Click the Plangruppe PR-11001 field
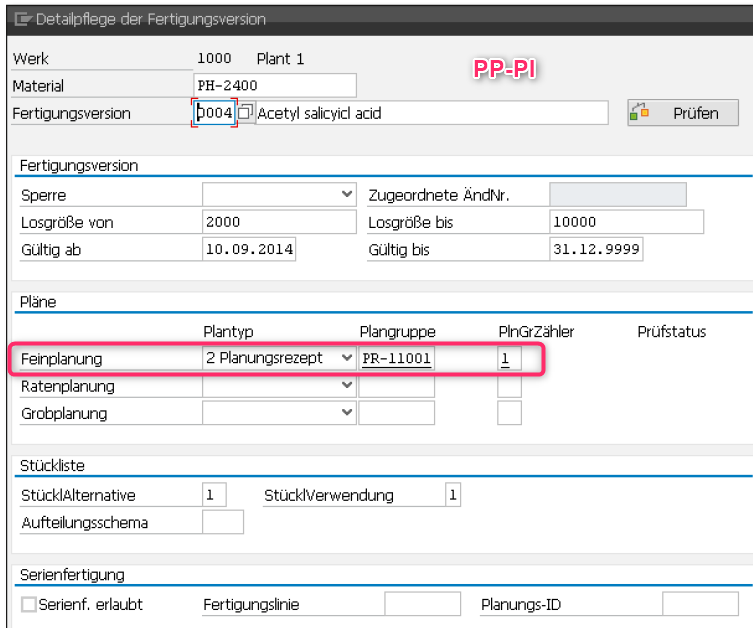The height and width of the screenshot is (628, 753). click(x=396, y=358)
